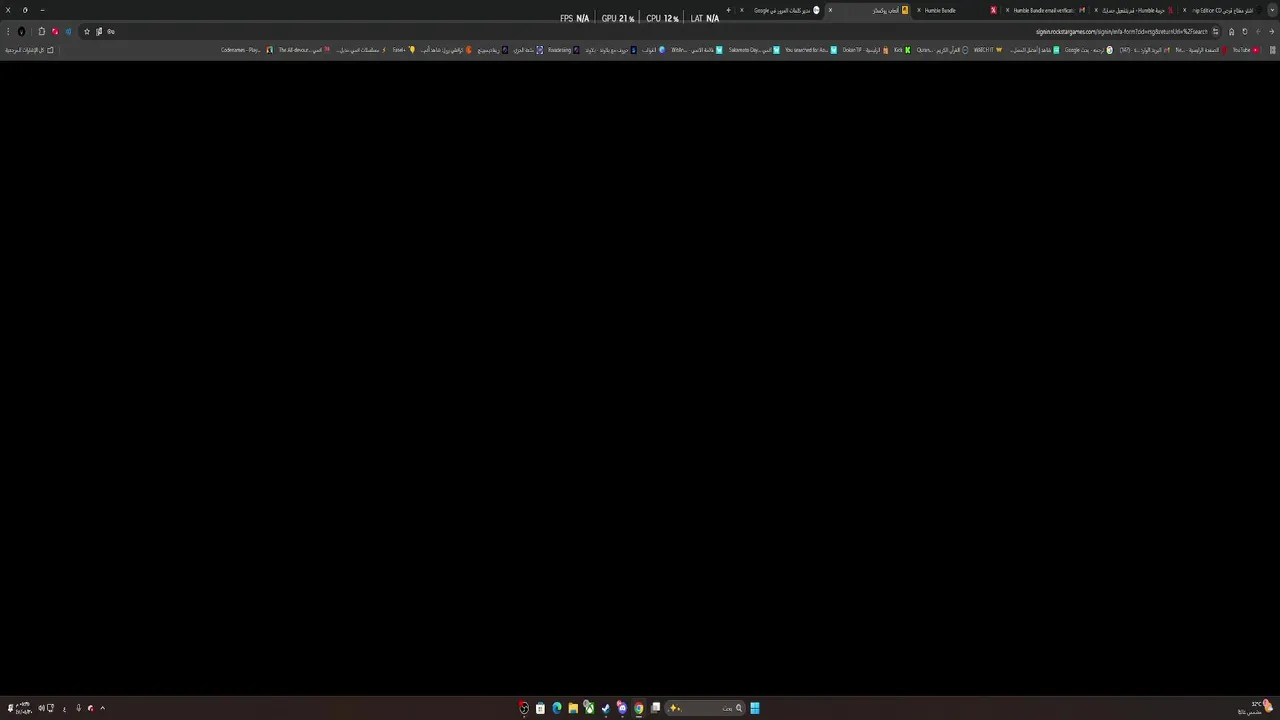The image size is (1280, 720).
Task: Open the Google translate search bookmark
Action: click(x=1088, y=50)
